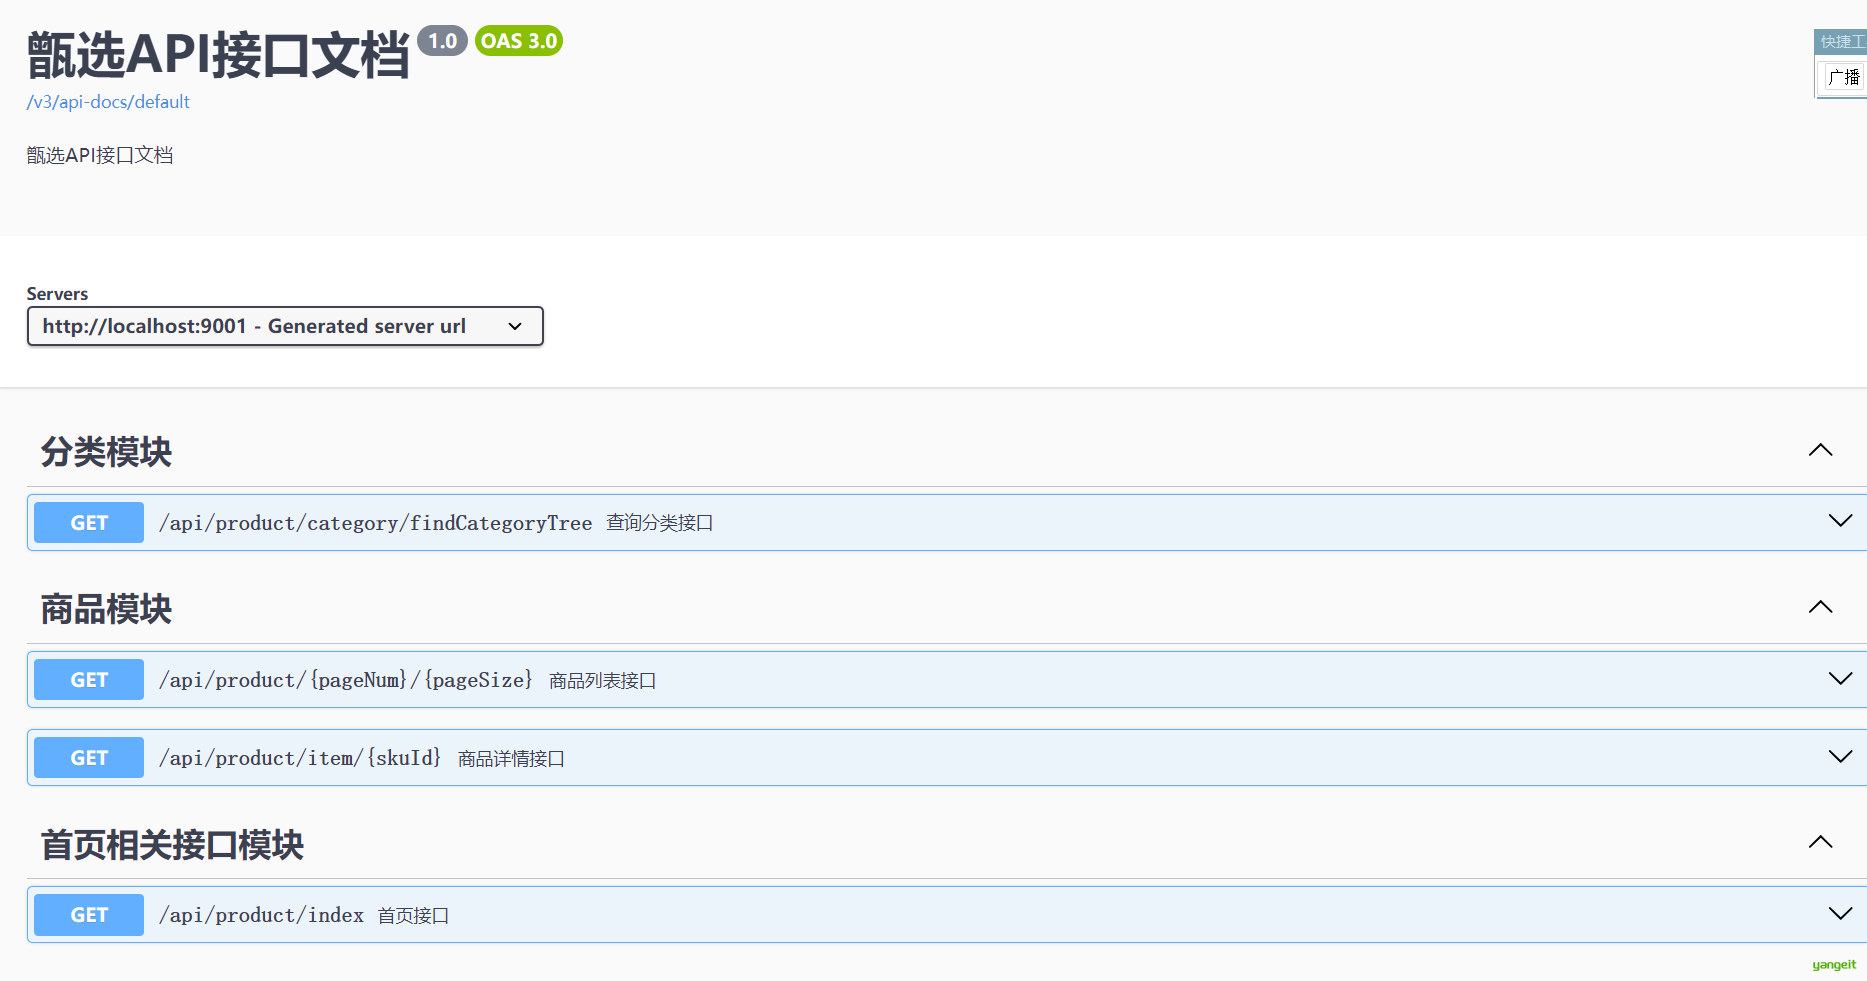Expand /api/product/index endpoint arrow
The width and height of the screenshot is (1867, 981).
1840,913
